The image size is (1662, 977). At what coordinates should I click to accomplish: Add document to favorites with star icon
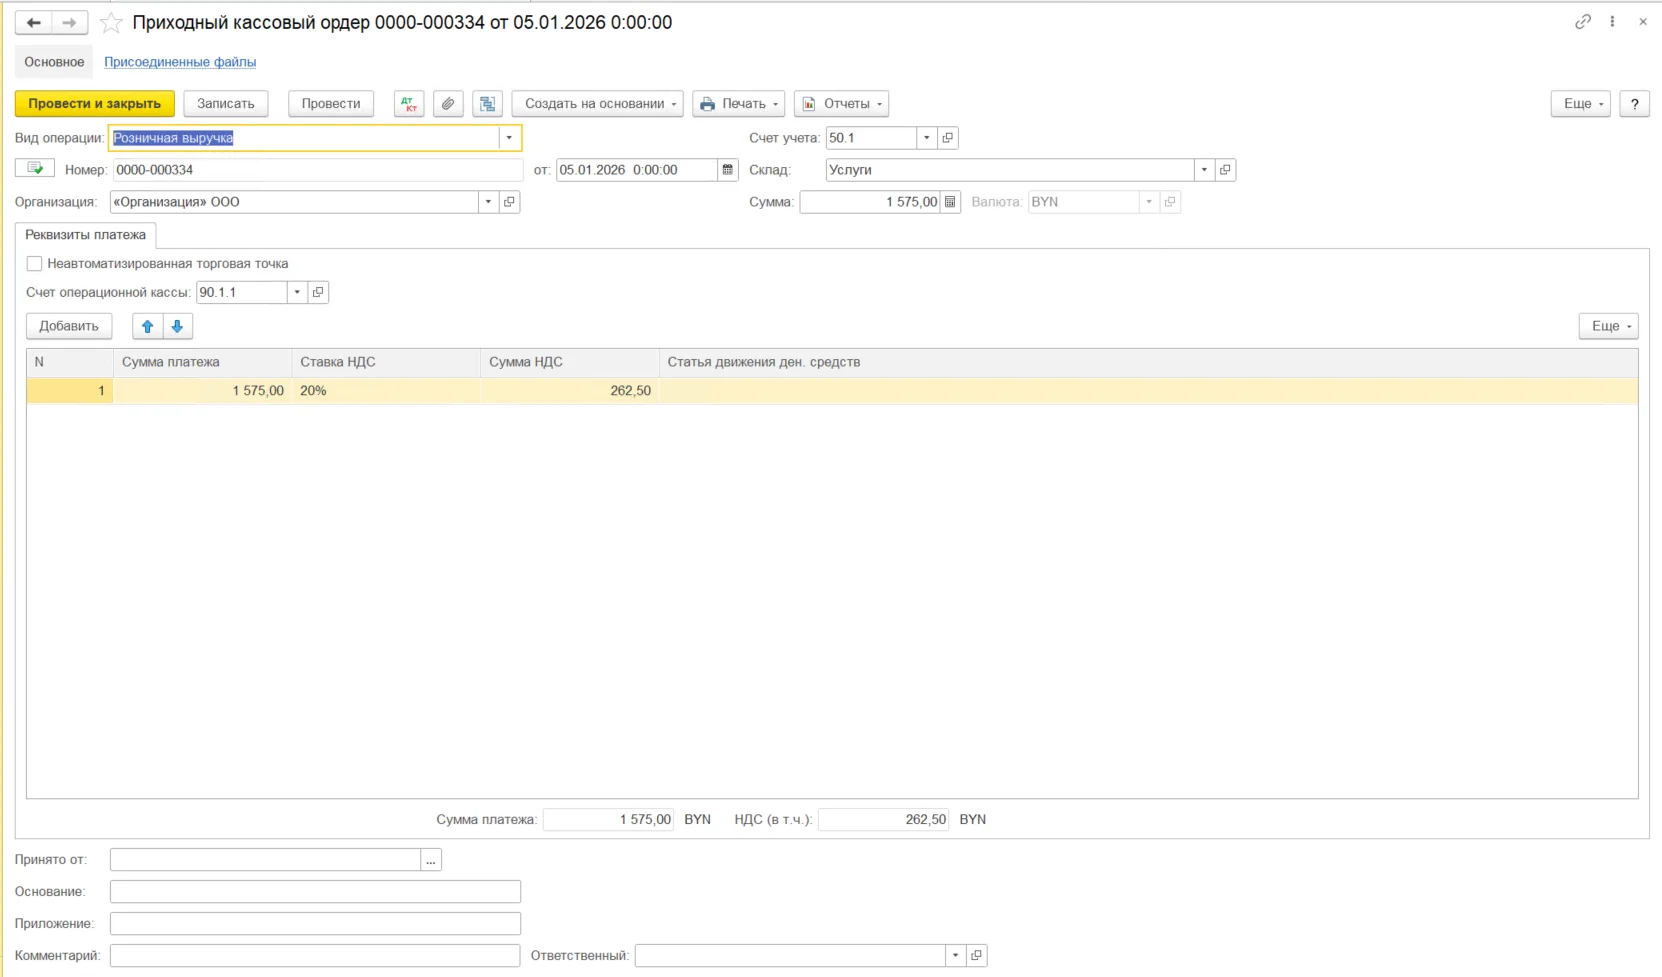tap(111, 22)
